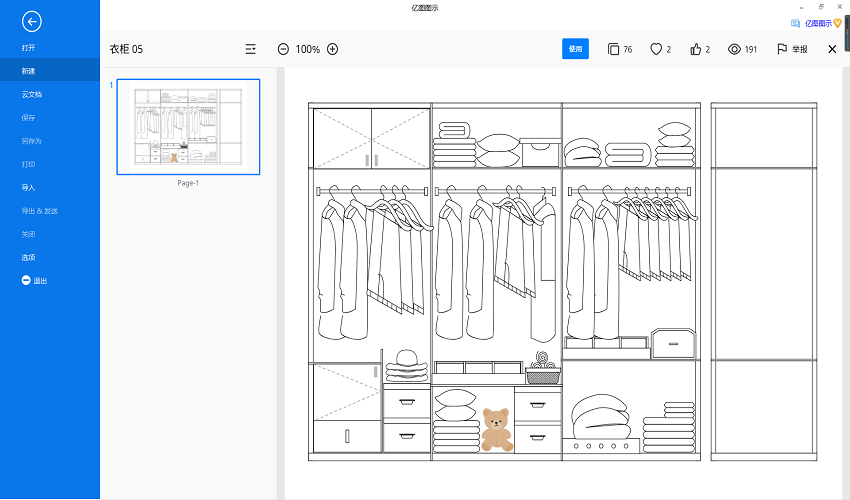
Task: Open 云文档 cloud documents
Action: 32,95
